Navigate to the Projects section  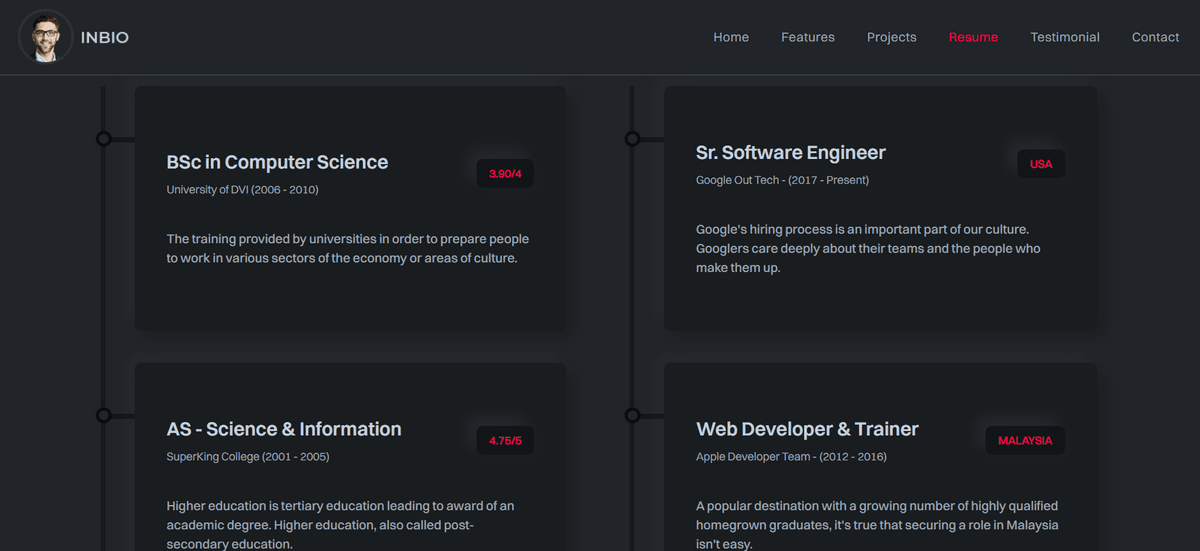(891, 37)
